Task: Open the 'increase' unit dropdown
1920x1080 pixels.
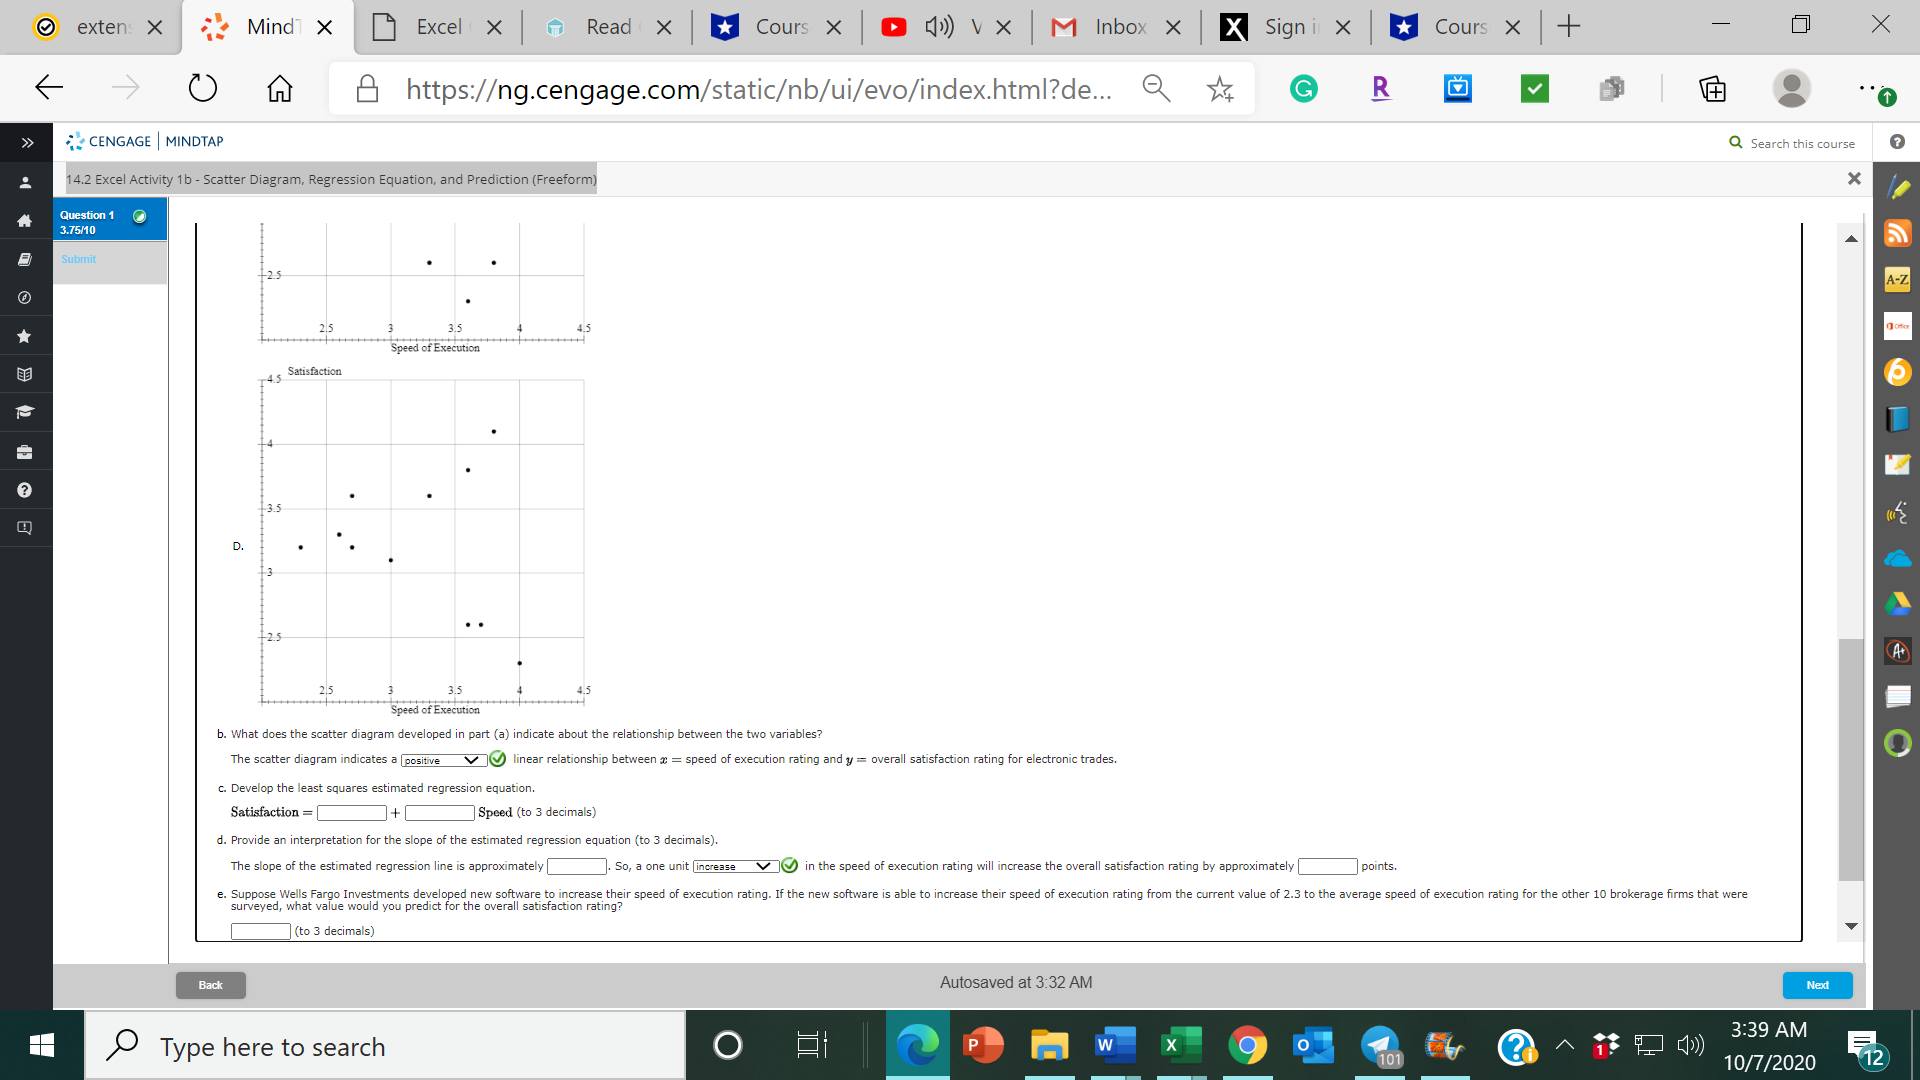Action: point(735,866)
